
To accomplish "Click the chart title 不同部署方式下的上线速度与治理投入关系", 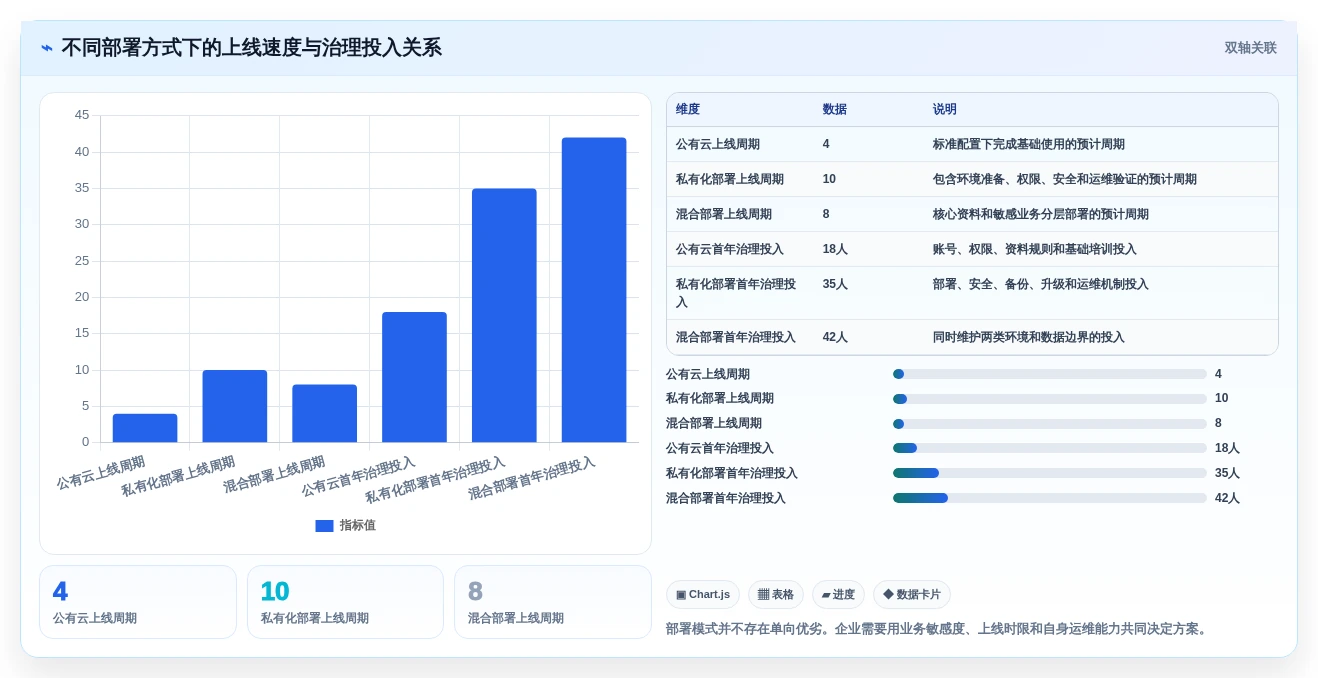I will pyautogui.click(x=251, y=48).
